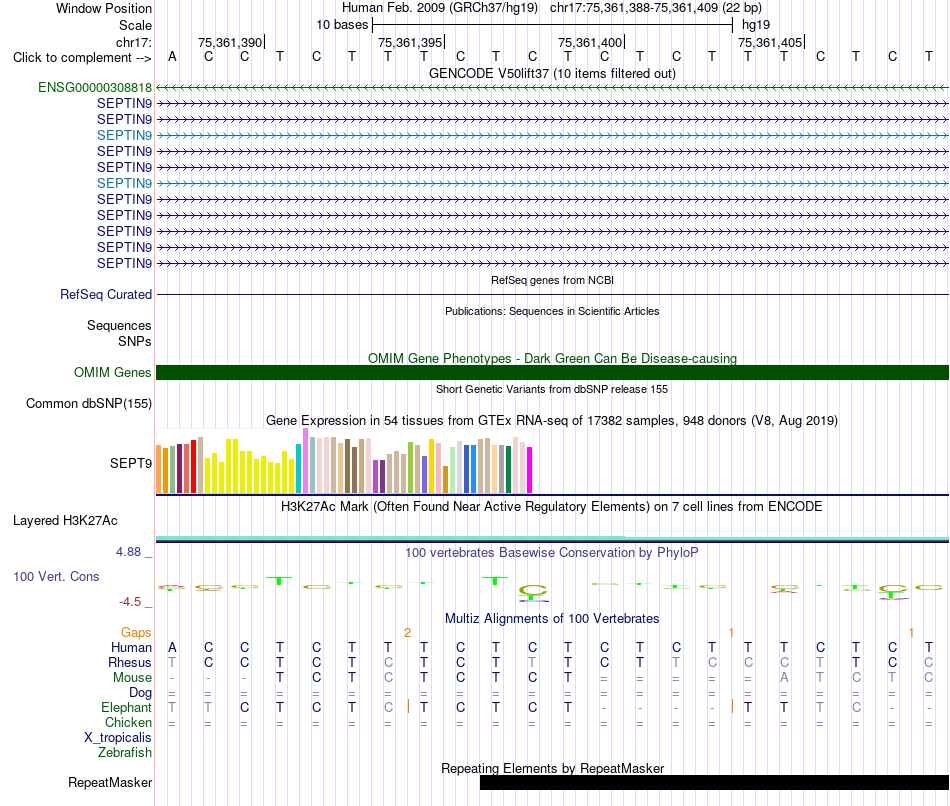
Task: Open 'Short Genetic Variants from dbSNP release 155' title
Action: point(552,389)
